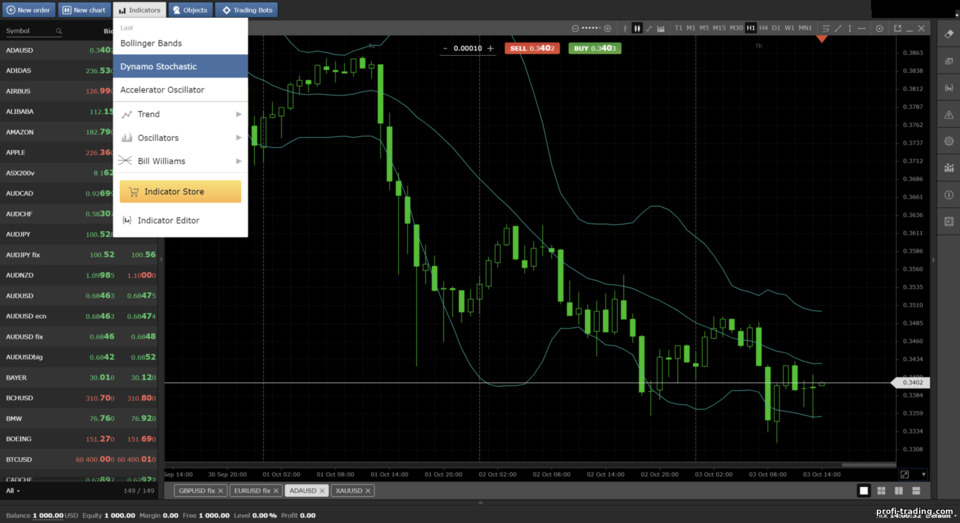Select BTCUSD in symbol list
Viewport: 960px width, 523px height.
pyautogui.click(x=79, y=459)
